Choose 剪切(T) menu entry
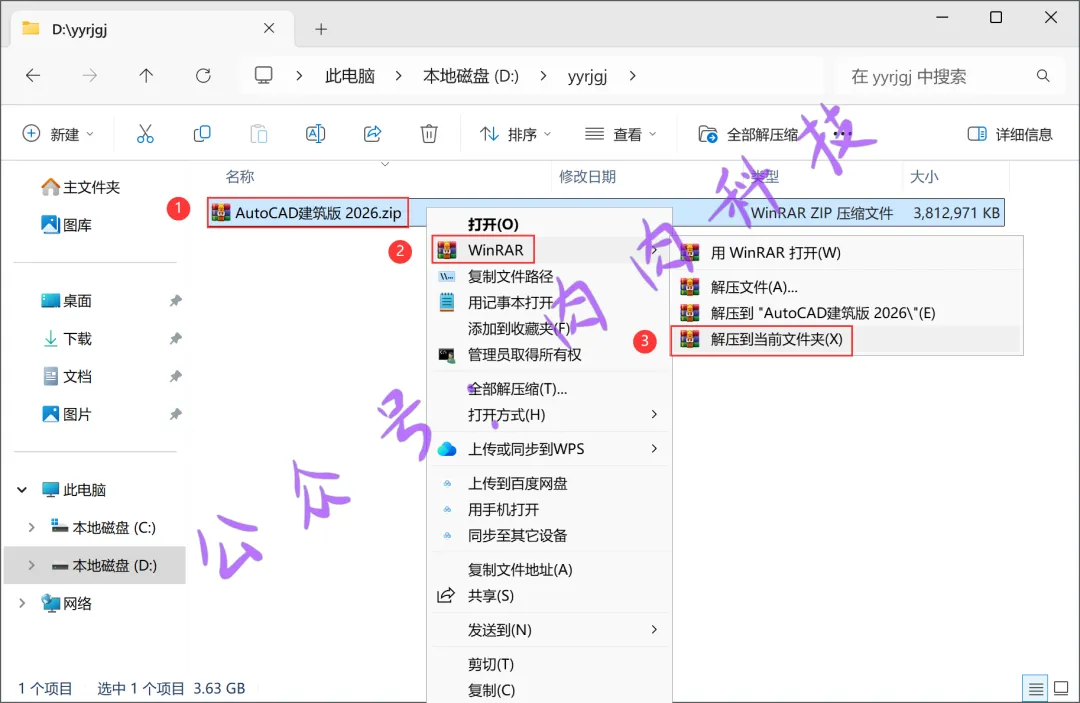The width and height of the screenshot is (1080, 703). (x=550, y=664)
